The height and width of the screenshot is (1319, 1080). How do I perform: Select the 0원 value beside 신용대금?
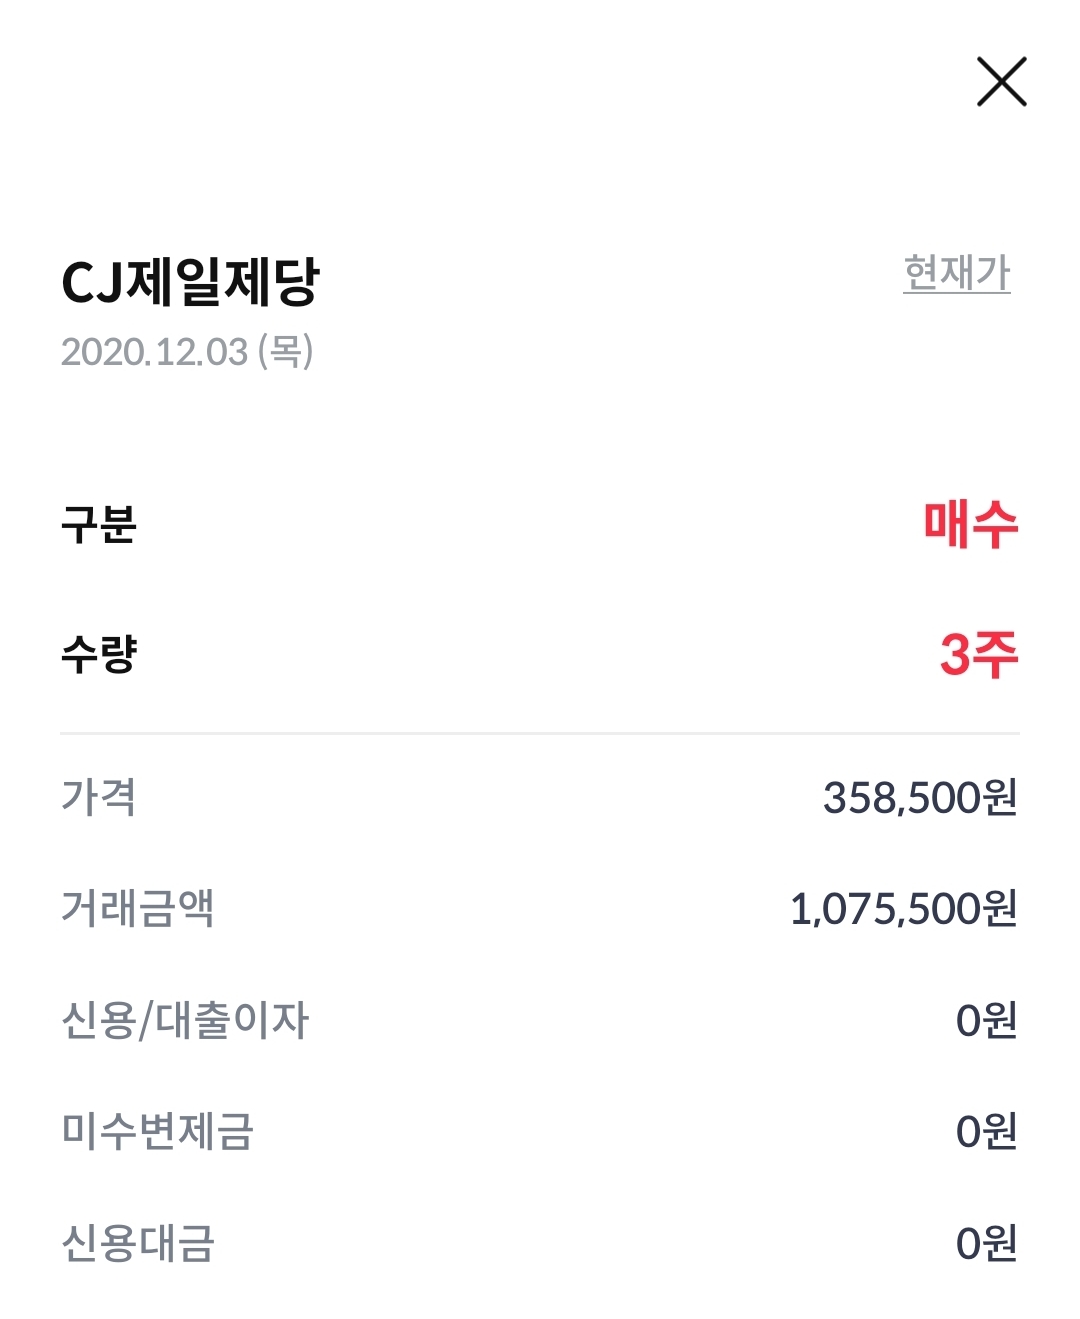click(987, 1244)
